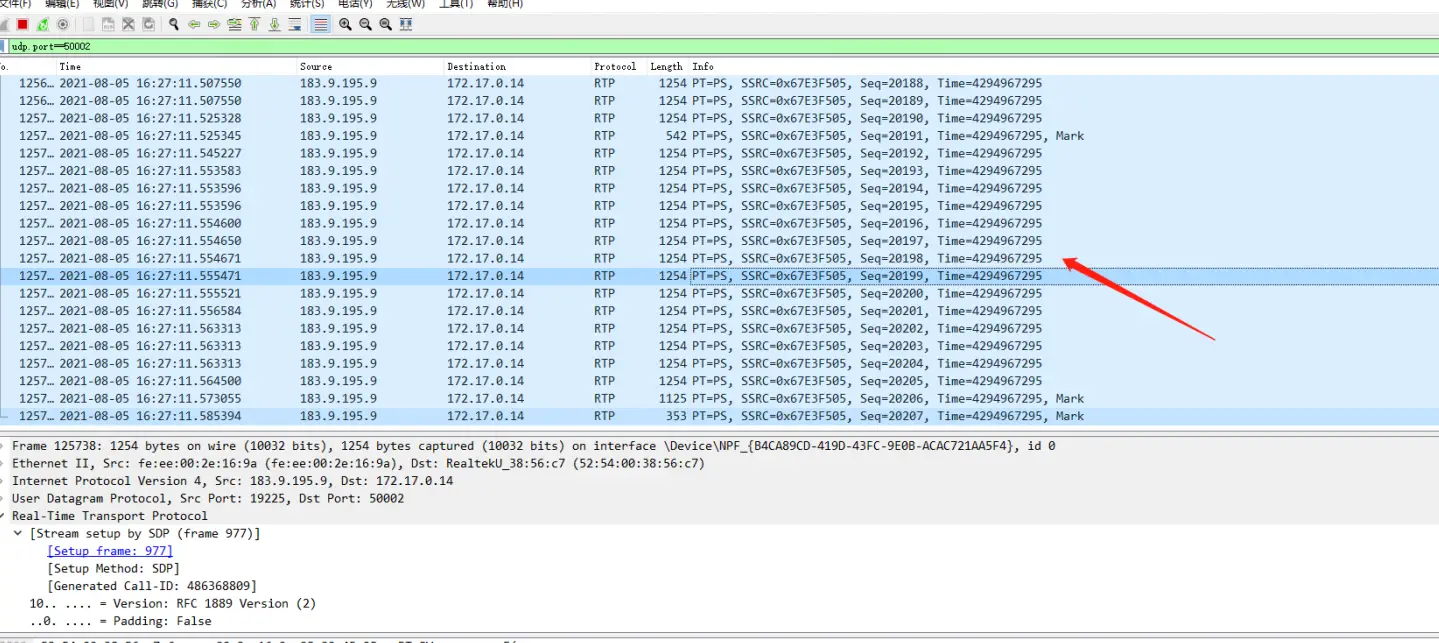Viewport: 1439px width, 643px height.
Task: Follow the Setup frame: 977 link
Action: pyautogui.click(x=110, y=551)
